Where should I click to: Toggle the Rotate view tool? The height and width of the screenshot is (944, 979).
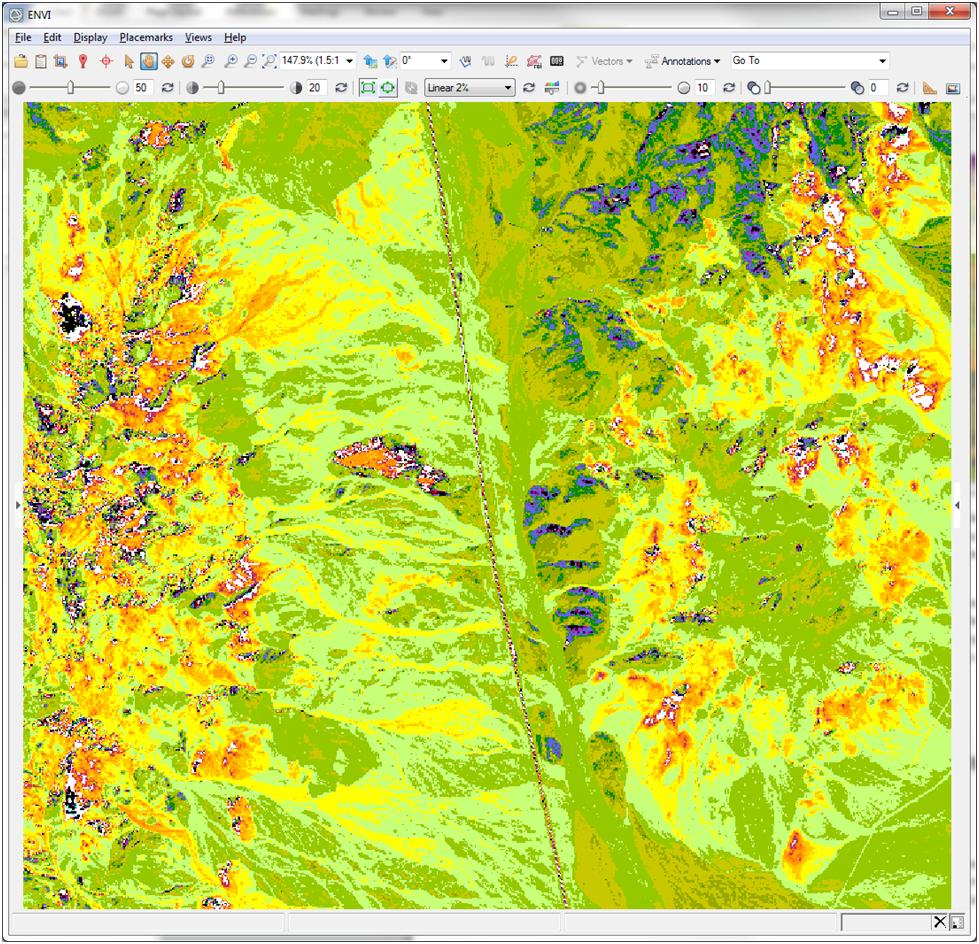(x=187, y=62)
